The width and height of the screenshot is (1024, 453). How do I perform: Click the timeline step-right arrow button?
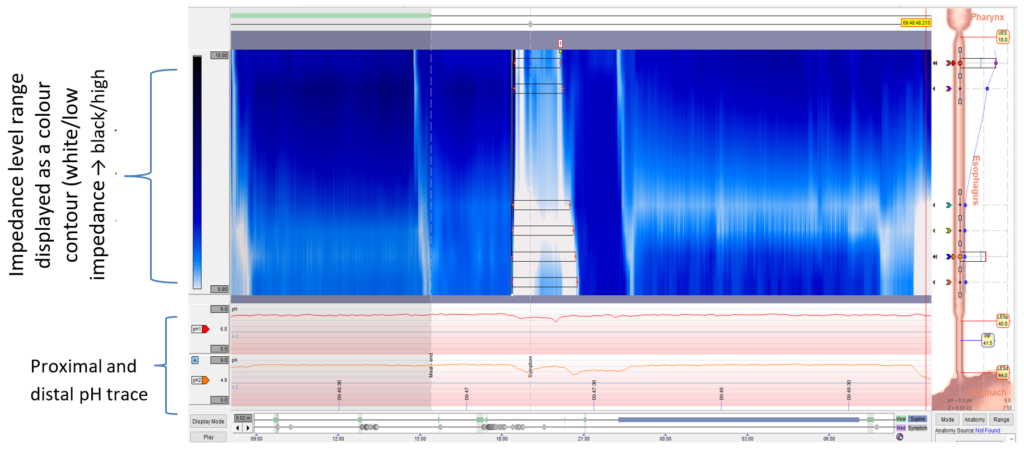point(246,427)
